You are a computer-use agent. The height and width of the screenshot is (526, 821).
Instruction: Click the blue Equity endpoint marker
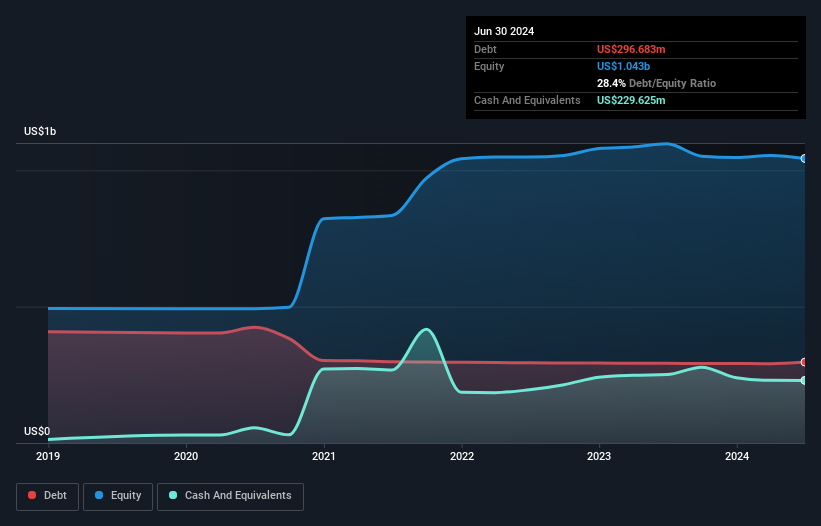click(804, 158)
